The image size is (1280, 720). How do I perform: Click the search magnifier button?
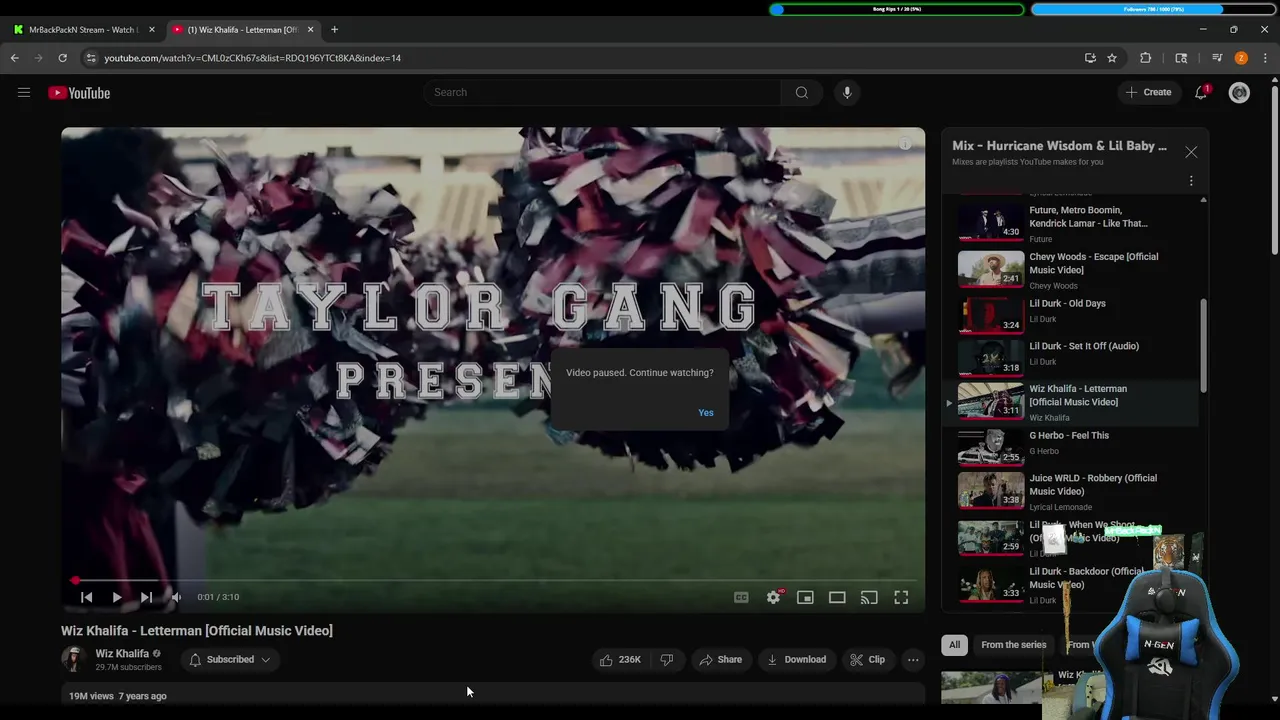click(x=801, y=92)
